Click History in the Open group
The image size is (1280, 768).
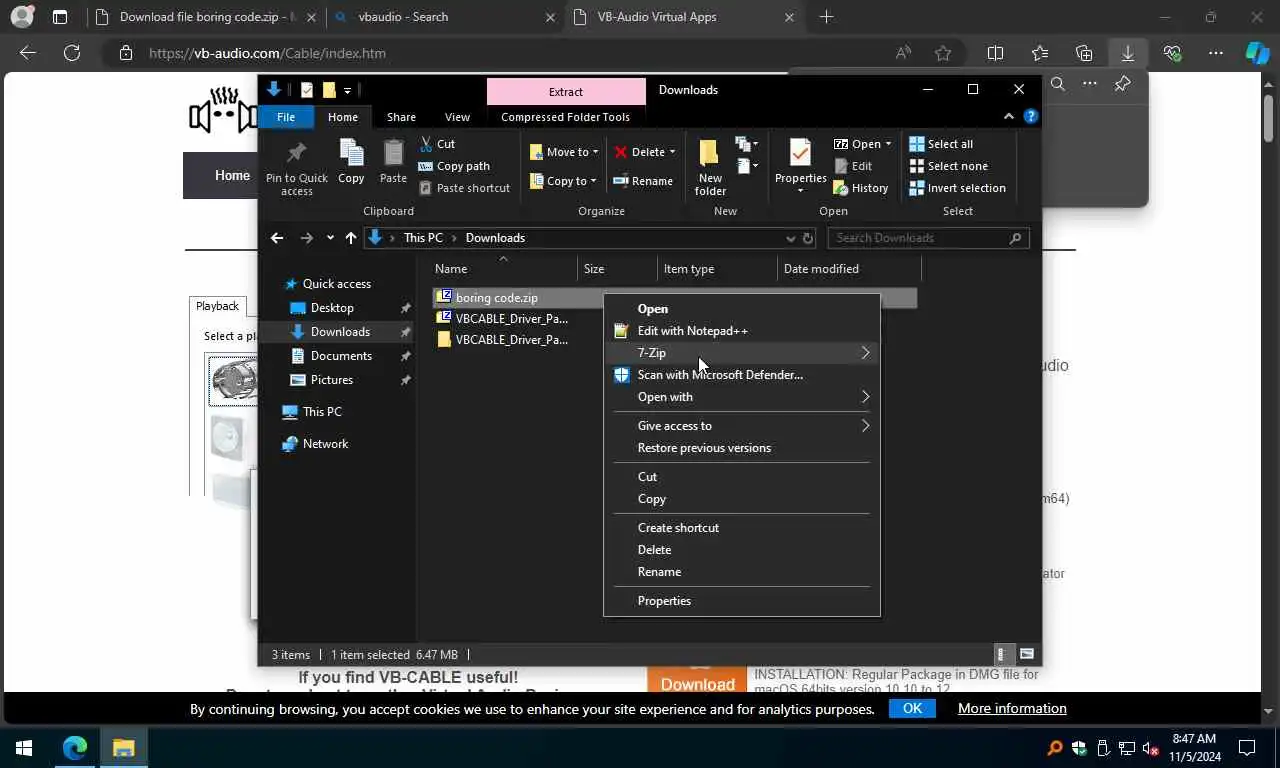[x=861, y=188]
